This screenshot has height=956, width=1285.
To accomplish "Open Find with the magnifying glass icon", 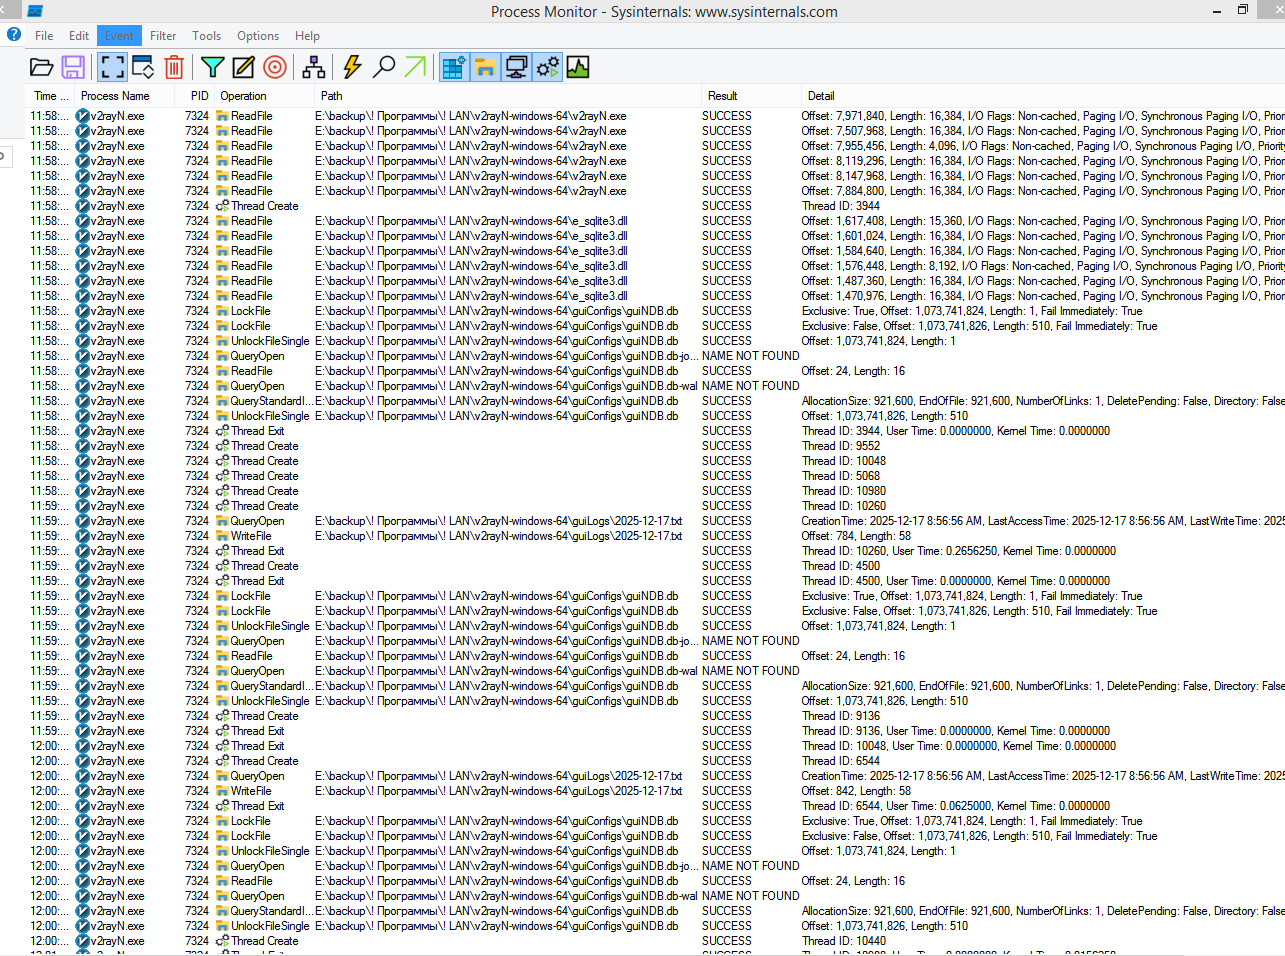I will click(x=383, y=67).
